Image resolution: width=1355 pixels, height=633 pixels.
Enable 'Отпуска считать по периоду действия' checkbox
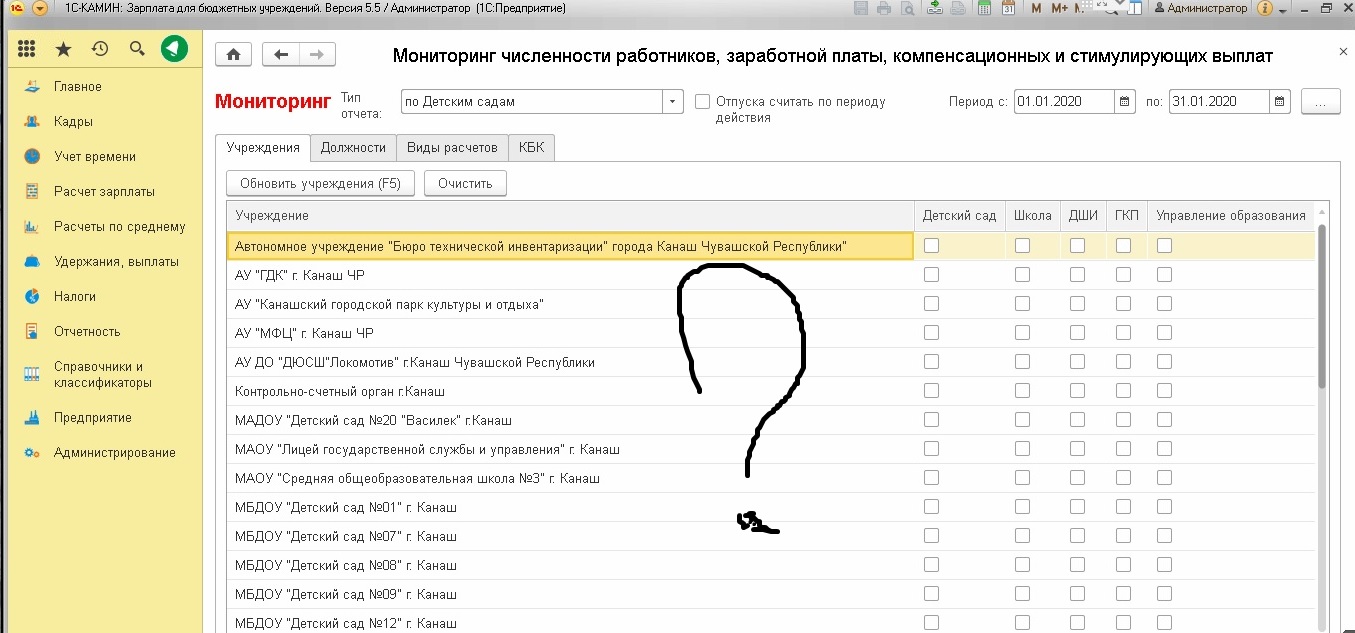pyautogui.click(x=702, y=101)
